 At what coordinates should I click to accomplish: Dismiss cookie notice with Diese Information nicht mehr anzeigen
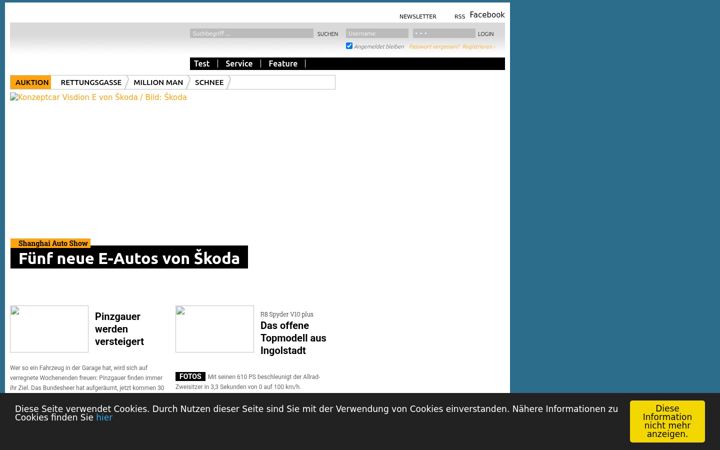coord(667,421)
